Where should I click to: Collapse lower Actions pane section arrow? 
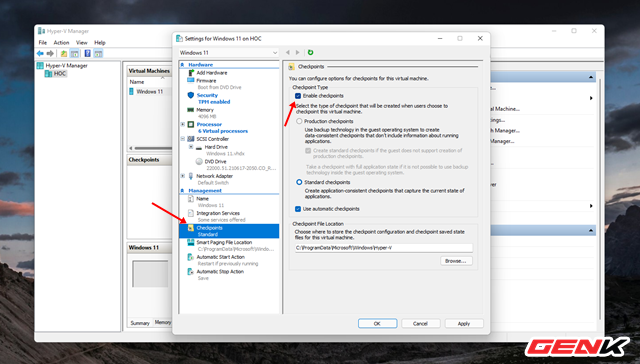[591, 231]
